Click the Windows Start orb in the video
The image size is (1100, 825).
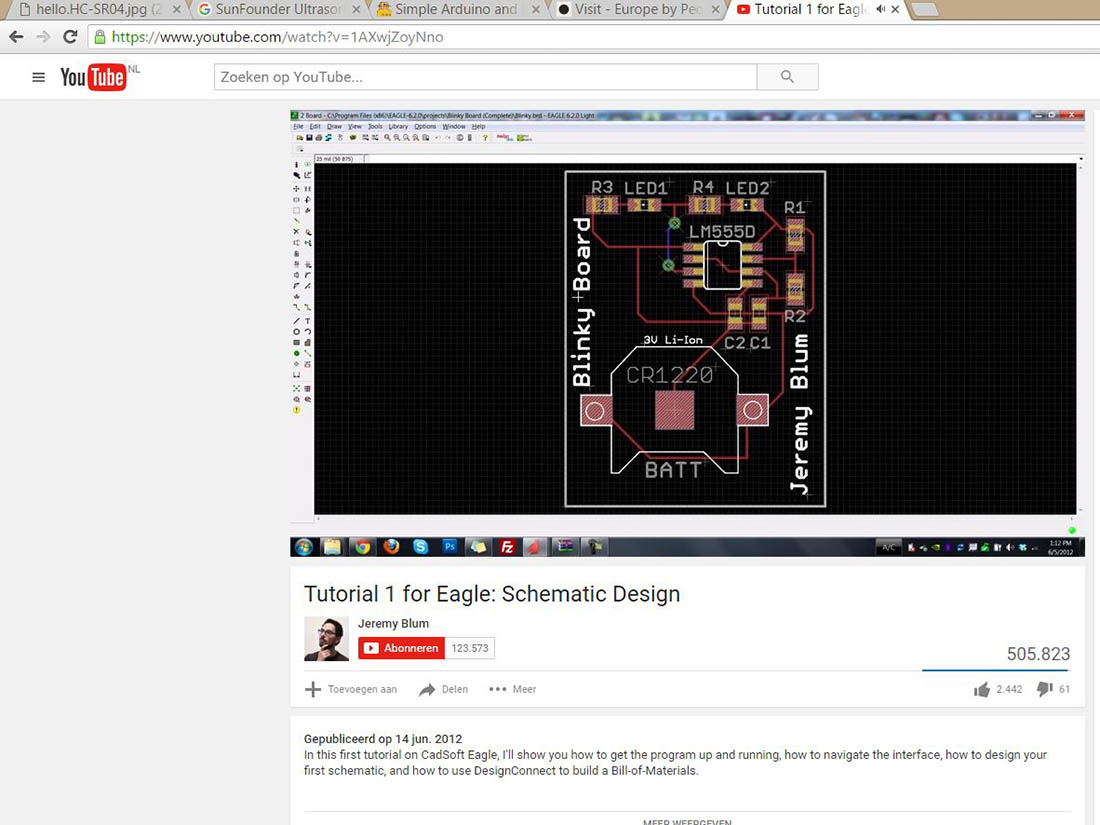[x=304, y=547]
